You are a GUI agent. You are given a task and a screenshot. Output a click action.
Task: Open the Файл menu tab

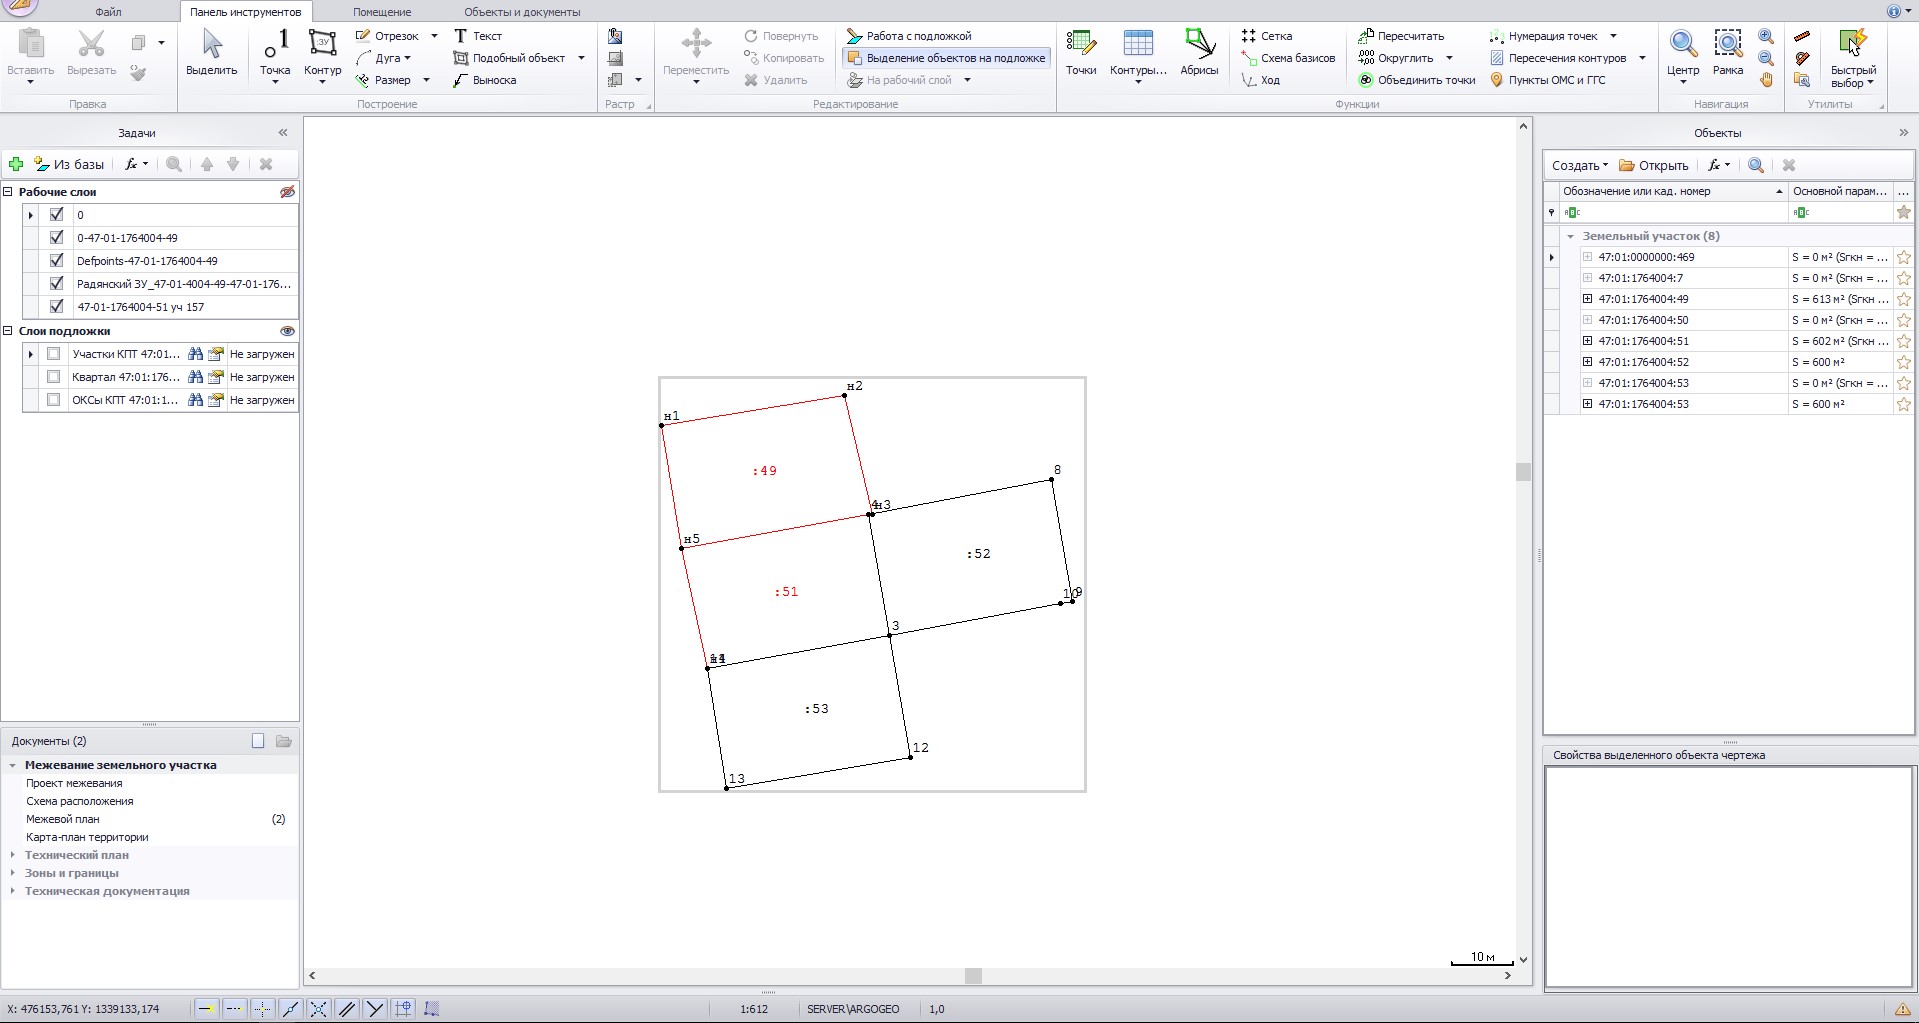click(x=108, y=12)
